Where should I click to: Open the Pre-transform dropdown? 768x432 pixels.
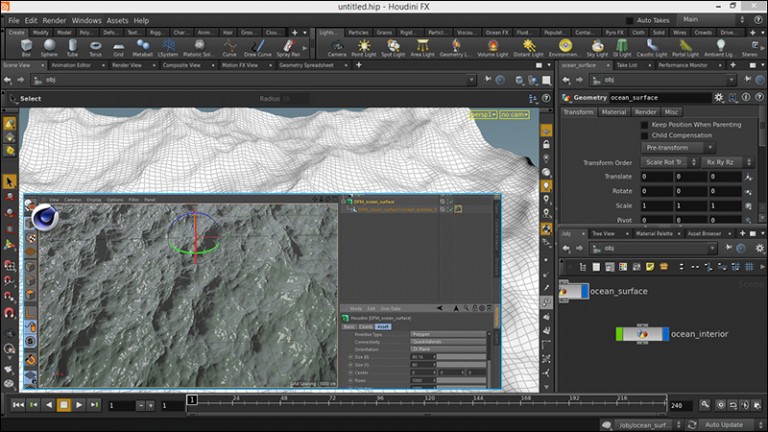[678, 147]
